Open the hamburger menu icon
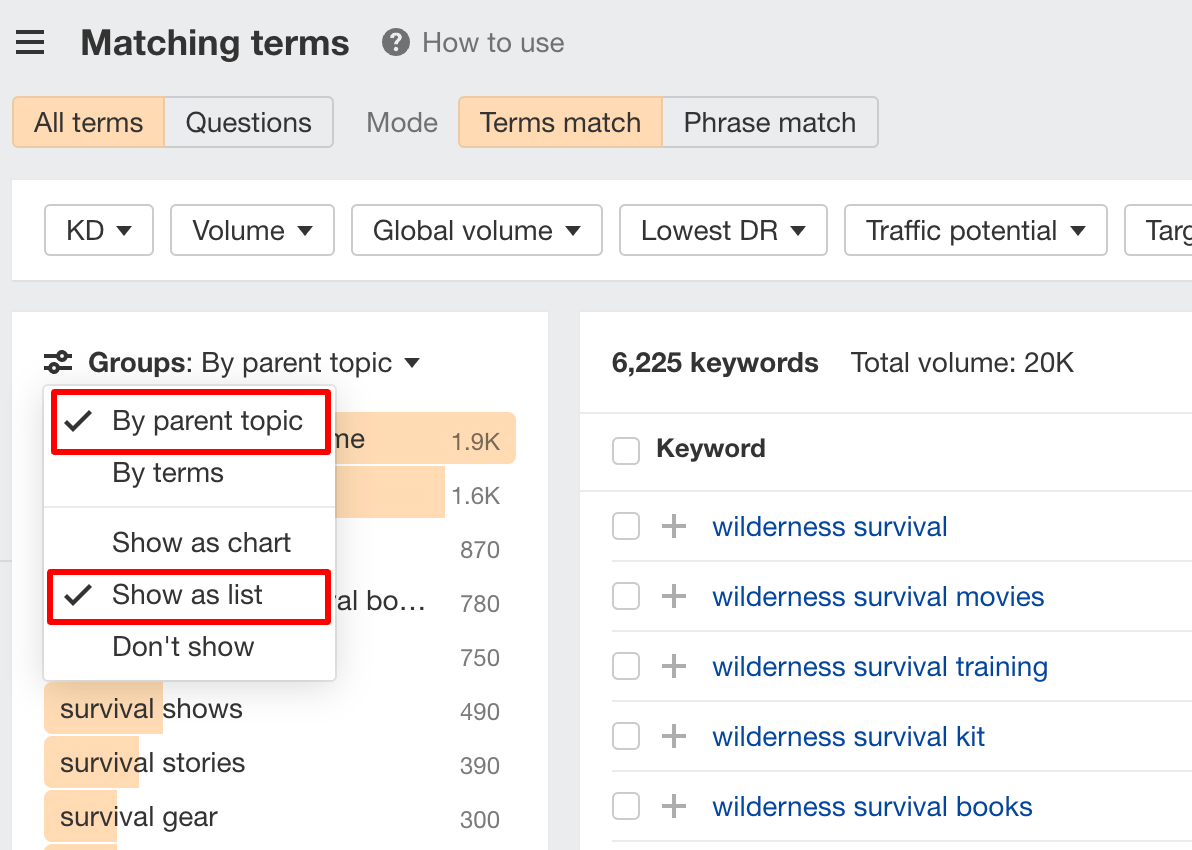1192x850 pixels. click(30, 43)
